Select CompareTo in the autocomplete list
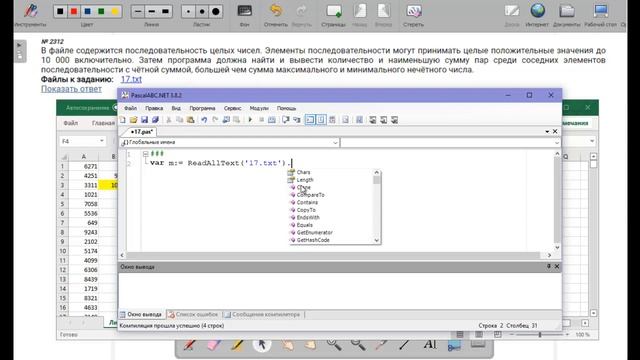This screenshot has height=360, width=640. point(311,195)
